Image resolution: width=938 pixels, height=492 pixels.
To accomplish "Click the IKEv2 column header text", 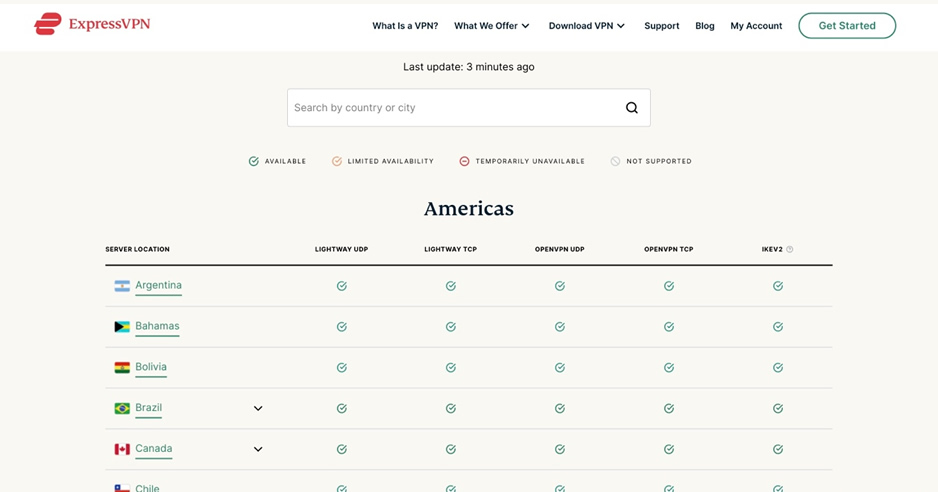I will tap(772, 249).
